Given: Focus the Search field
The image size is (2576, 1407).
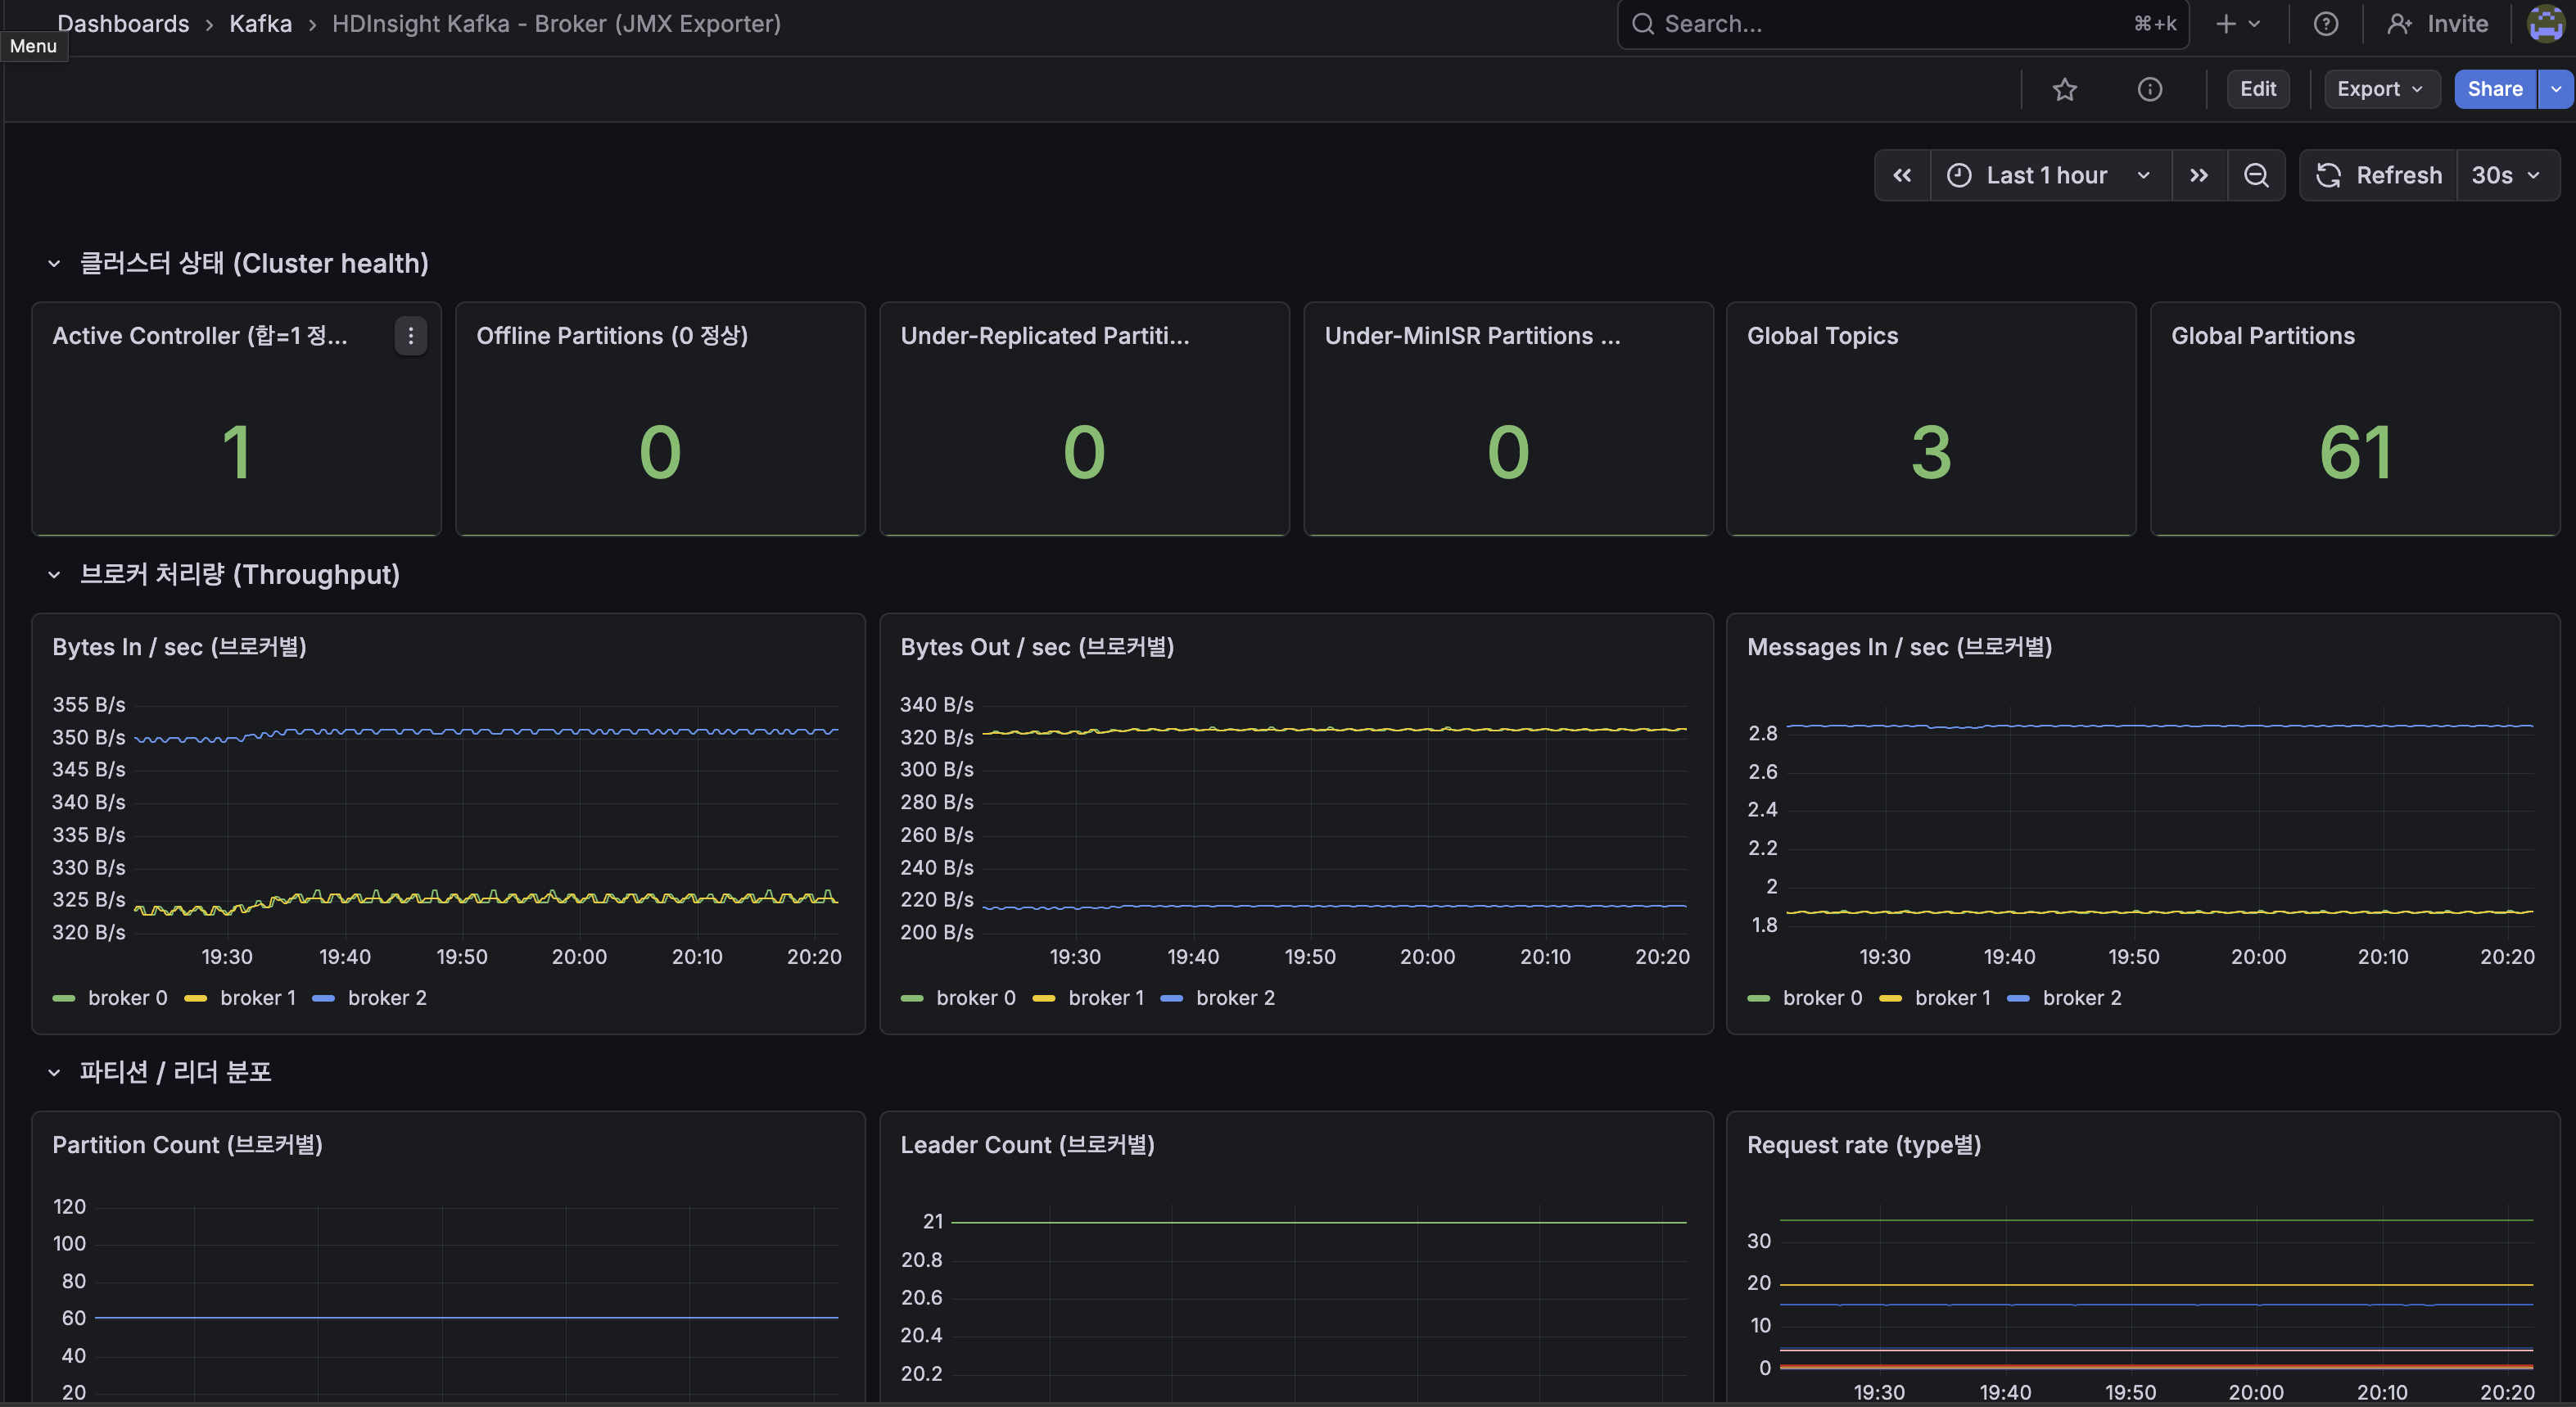Looking at the screenshot, I should [x=1903, y=24].
